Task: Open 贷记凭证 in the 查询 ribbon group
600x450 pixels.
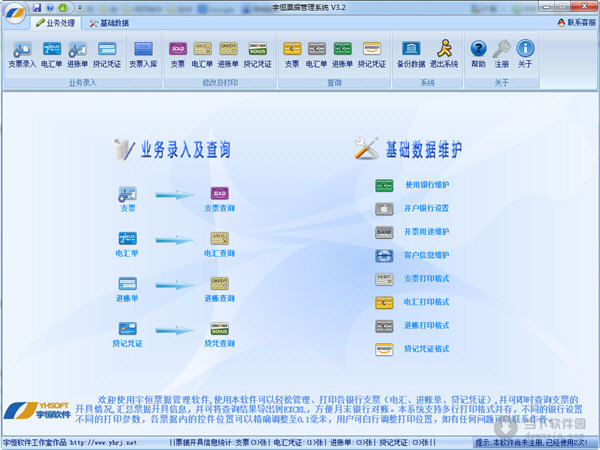Action: (x=372, y=55)
